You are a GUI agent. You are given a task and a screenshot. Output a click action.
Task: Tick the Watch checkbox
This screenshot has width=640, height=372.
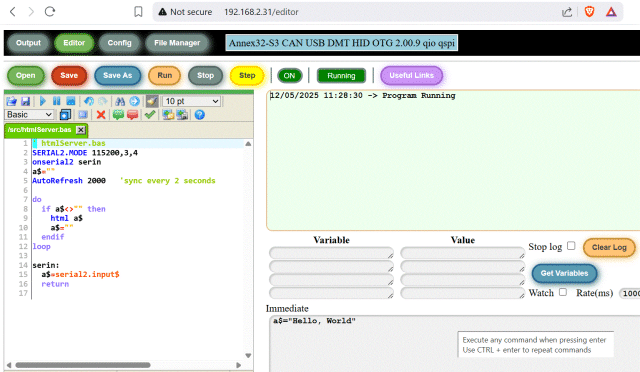(563, 292)
